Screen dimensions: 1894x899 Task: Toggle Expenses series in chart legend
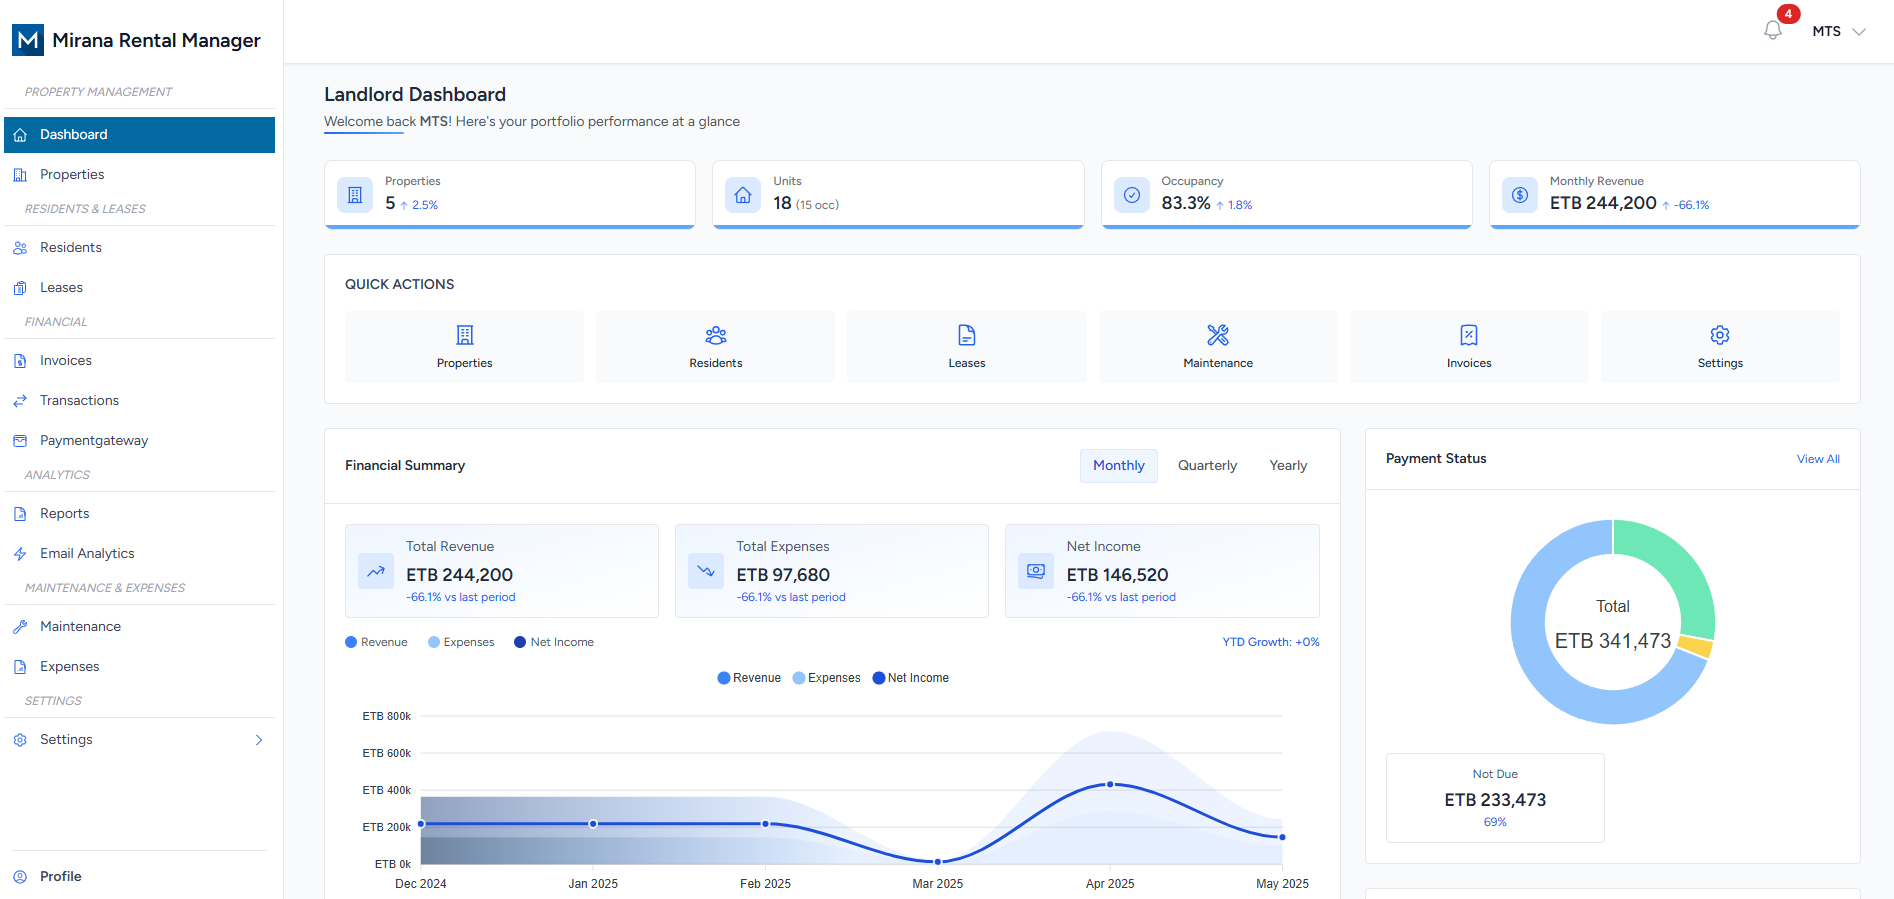[x=826, y=678]
